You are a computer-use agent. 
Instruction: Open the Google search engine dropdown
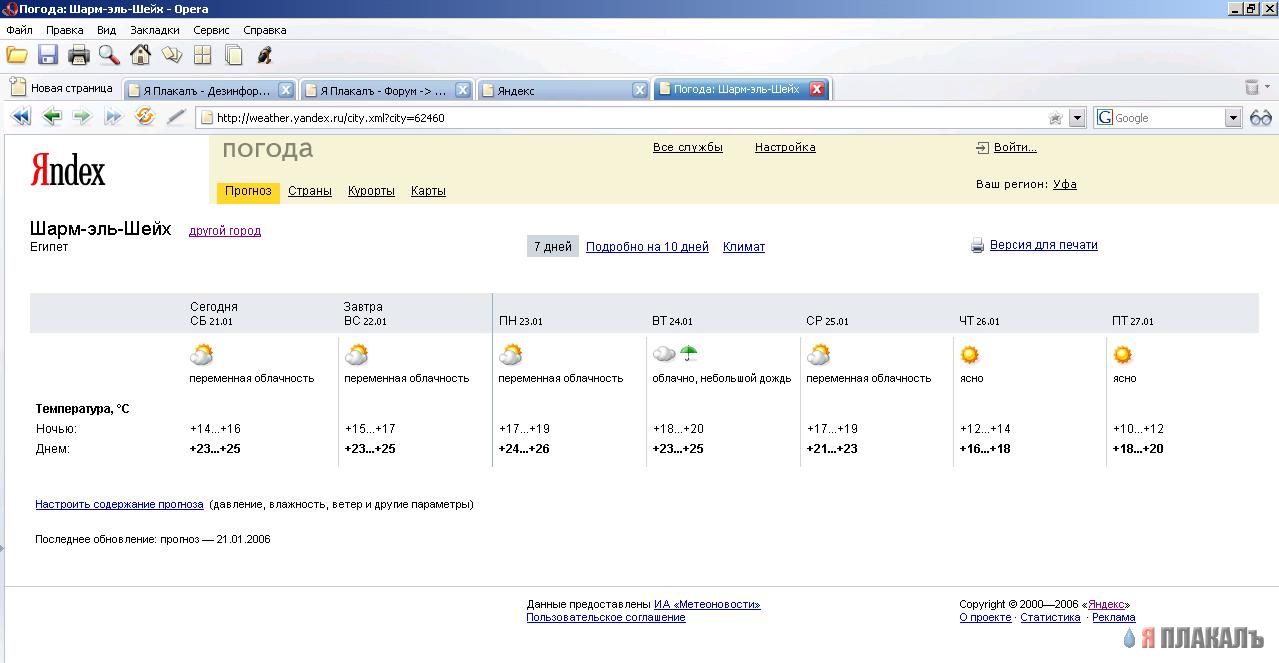(x=1233, y=118)
